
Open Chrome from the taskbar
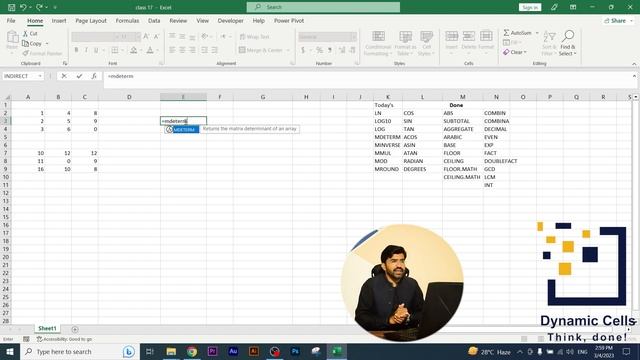[x=192, y=351]
